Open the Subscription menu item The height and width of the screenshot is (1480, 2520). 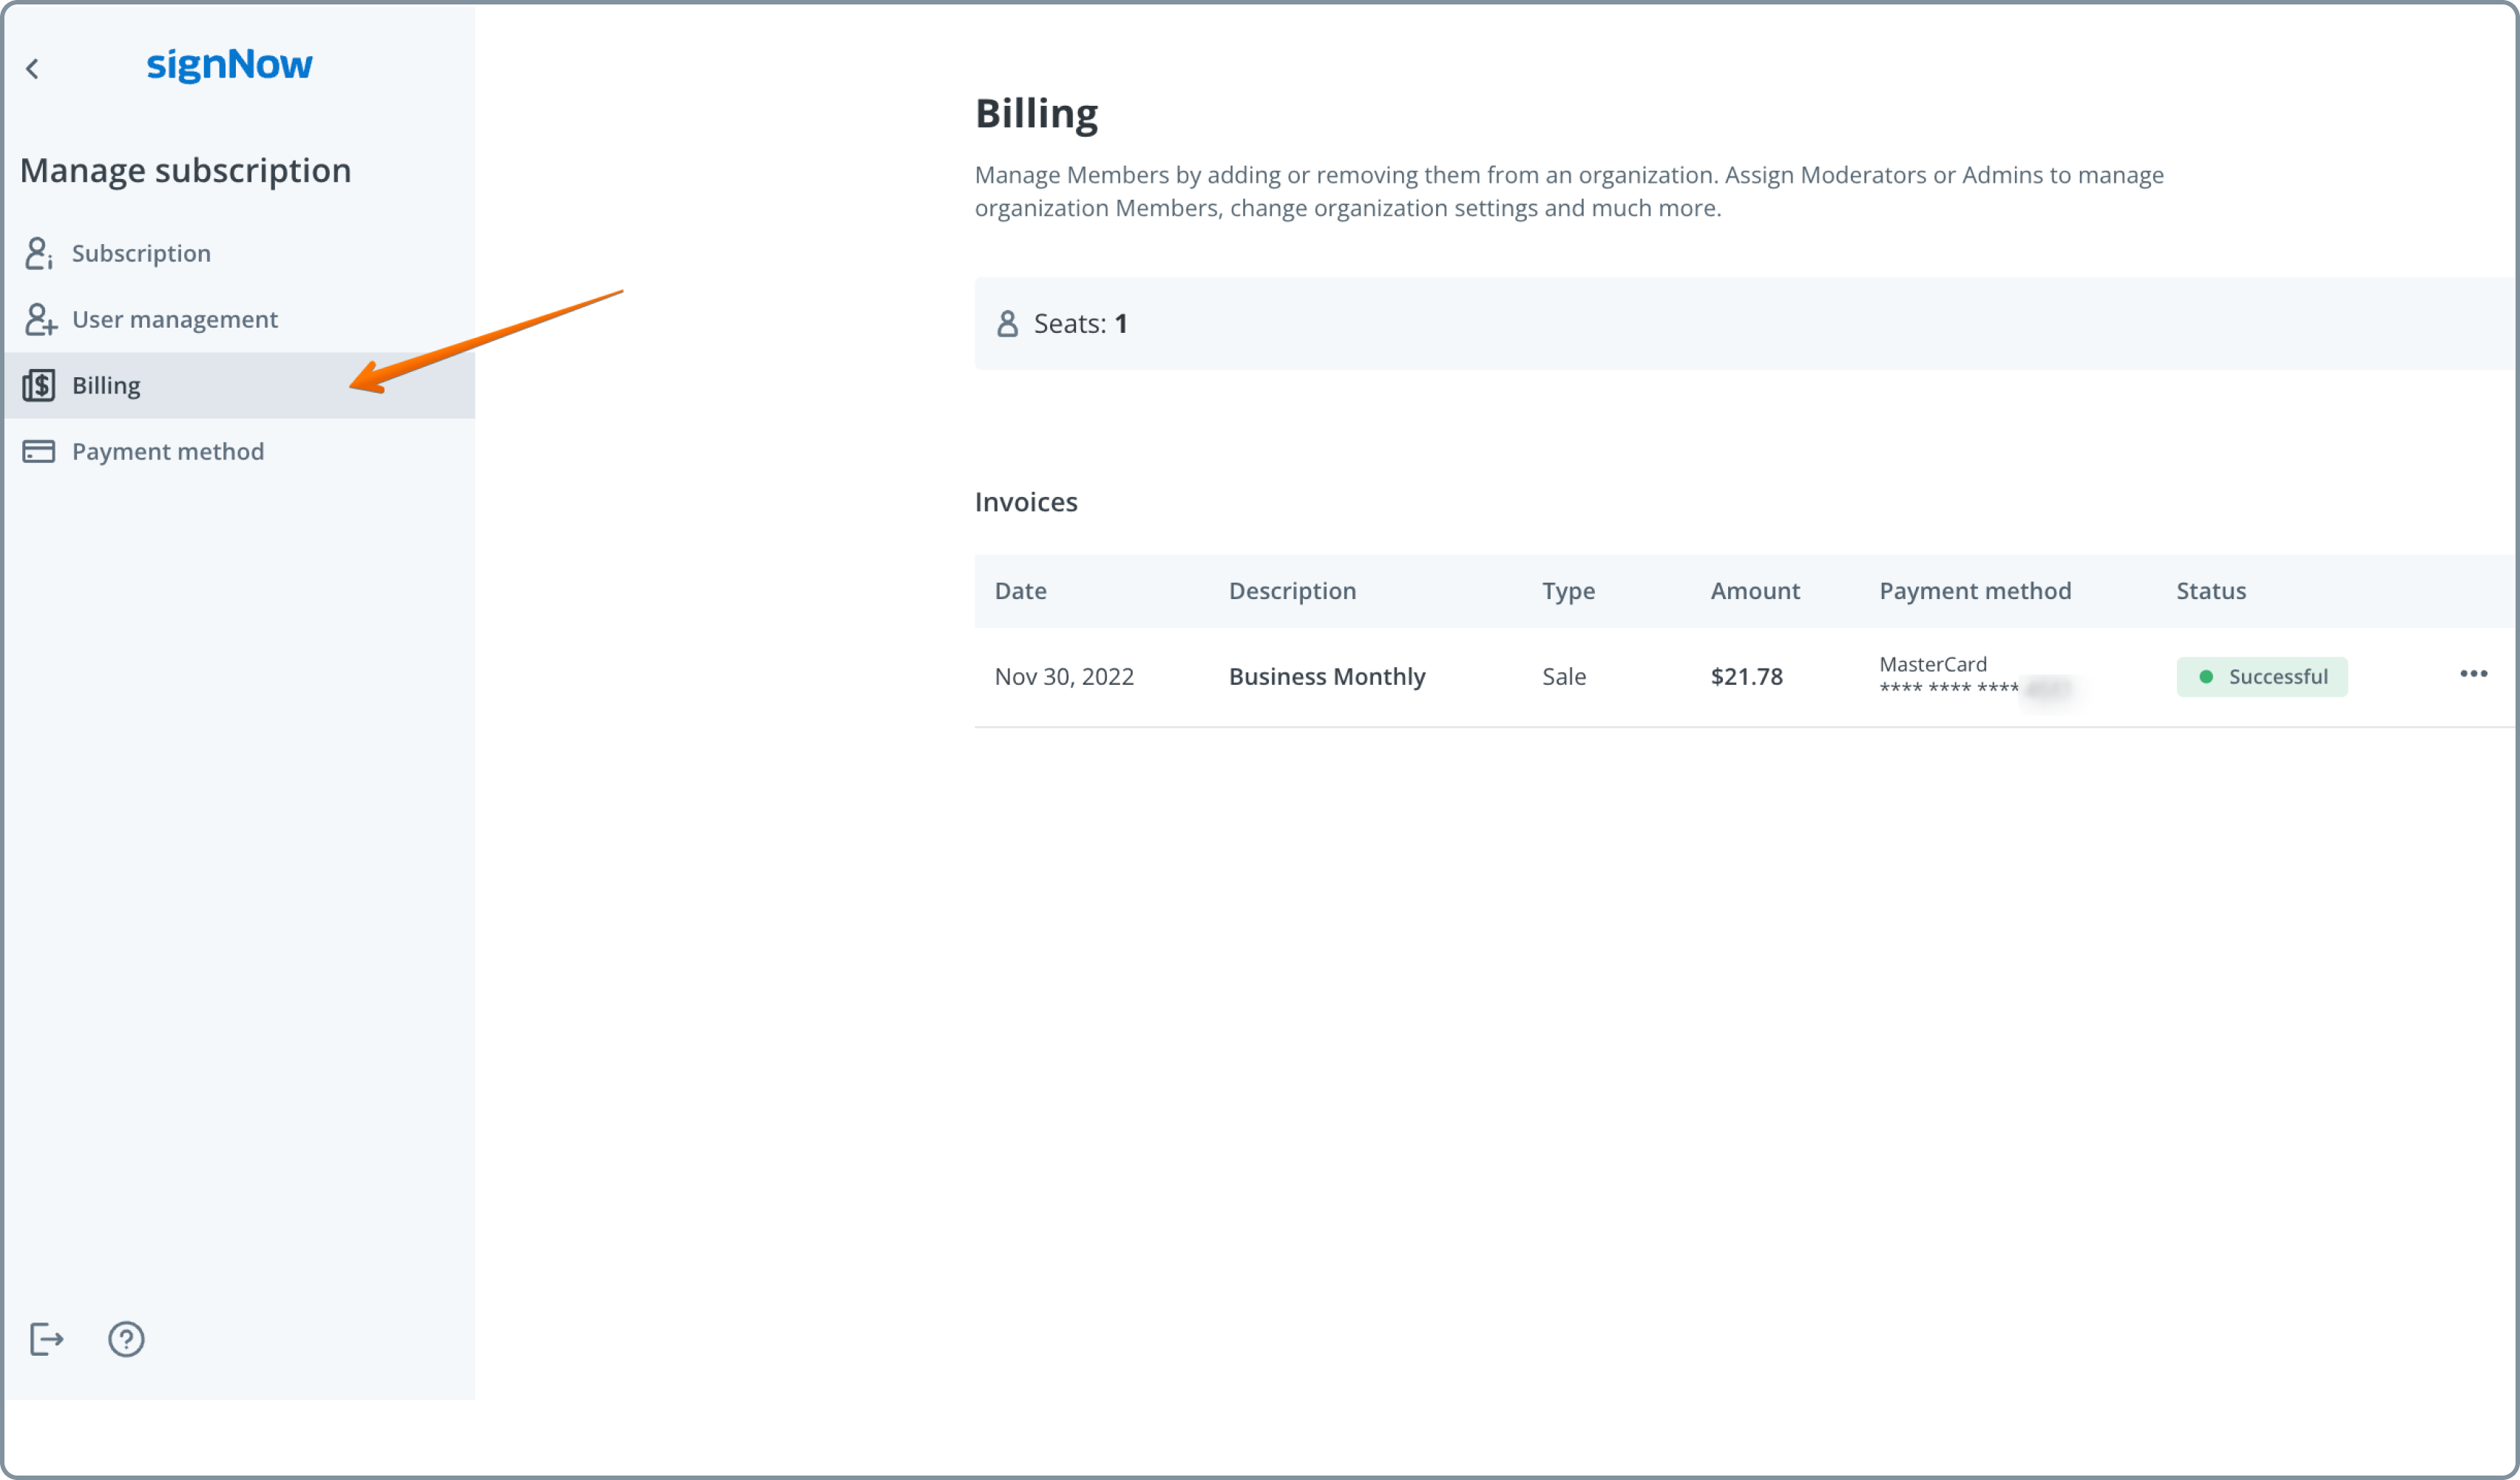141,254
